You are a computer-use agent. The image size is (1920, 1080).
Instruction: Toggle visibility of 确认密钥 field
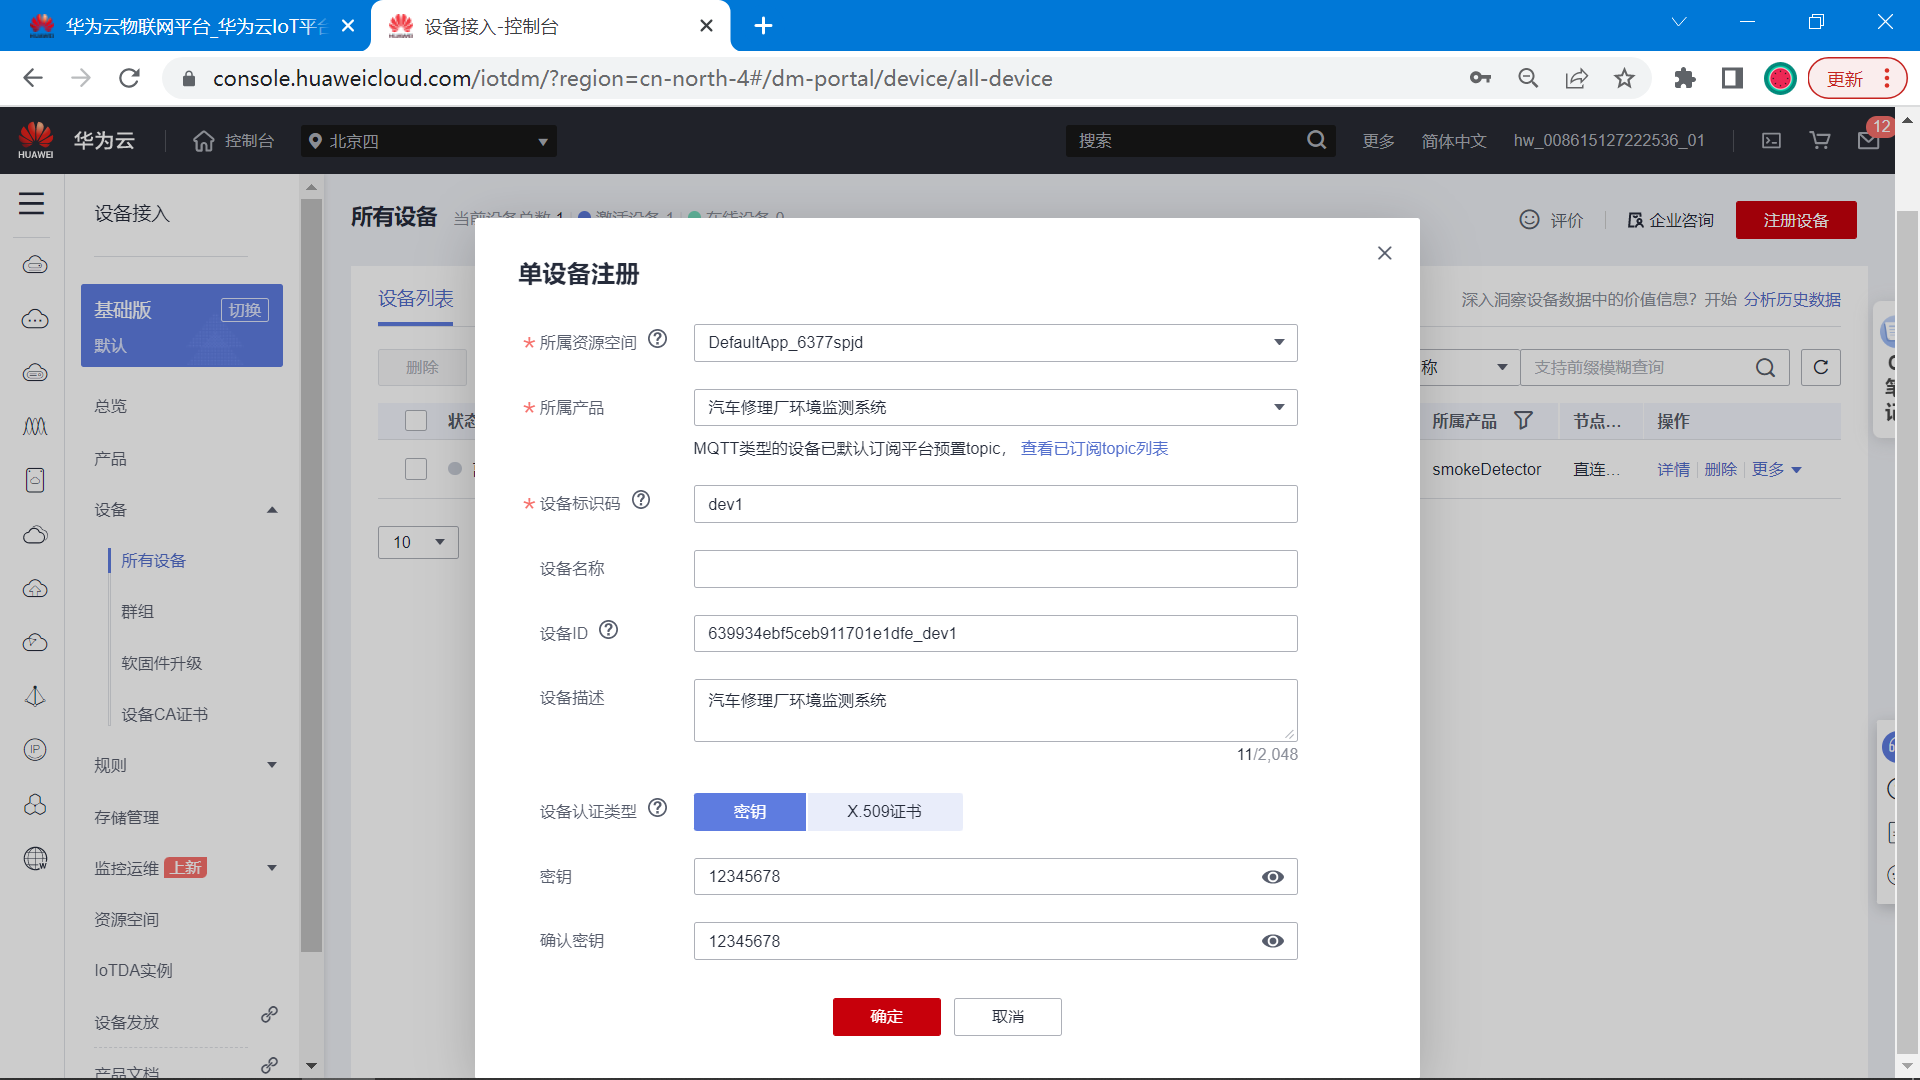pyautogui.click(x=1272, y=941)
